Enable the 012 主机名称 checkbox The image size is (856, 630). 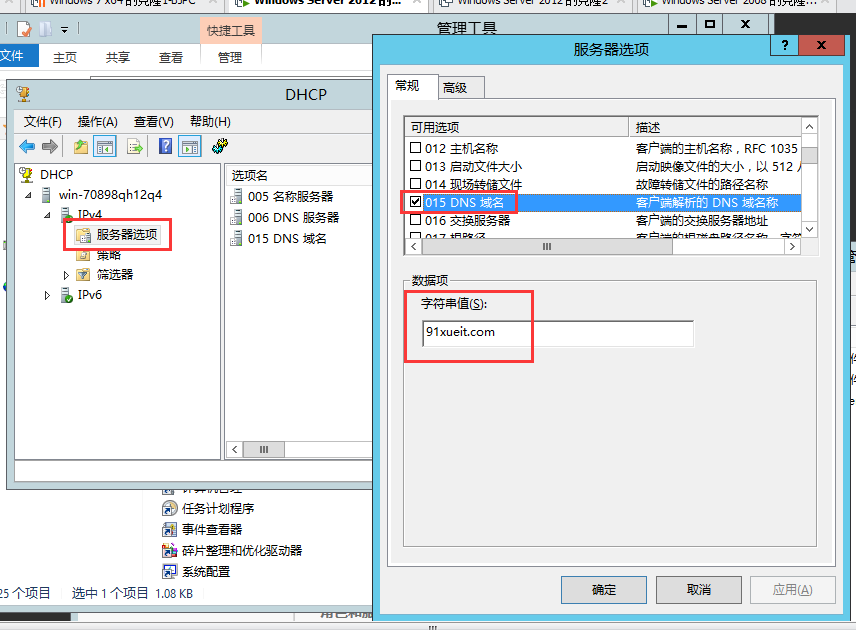[x=416, y=148]
